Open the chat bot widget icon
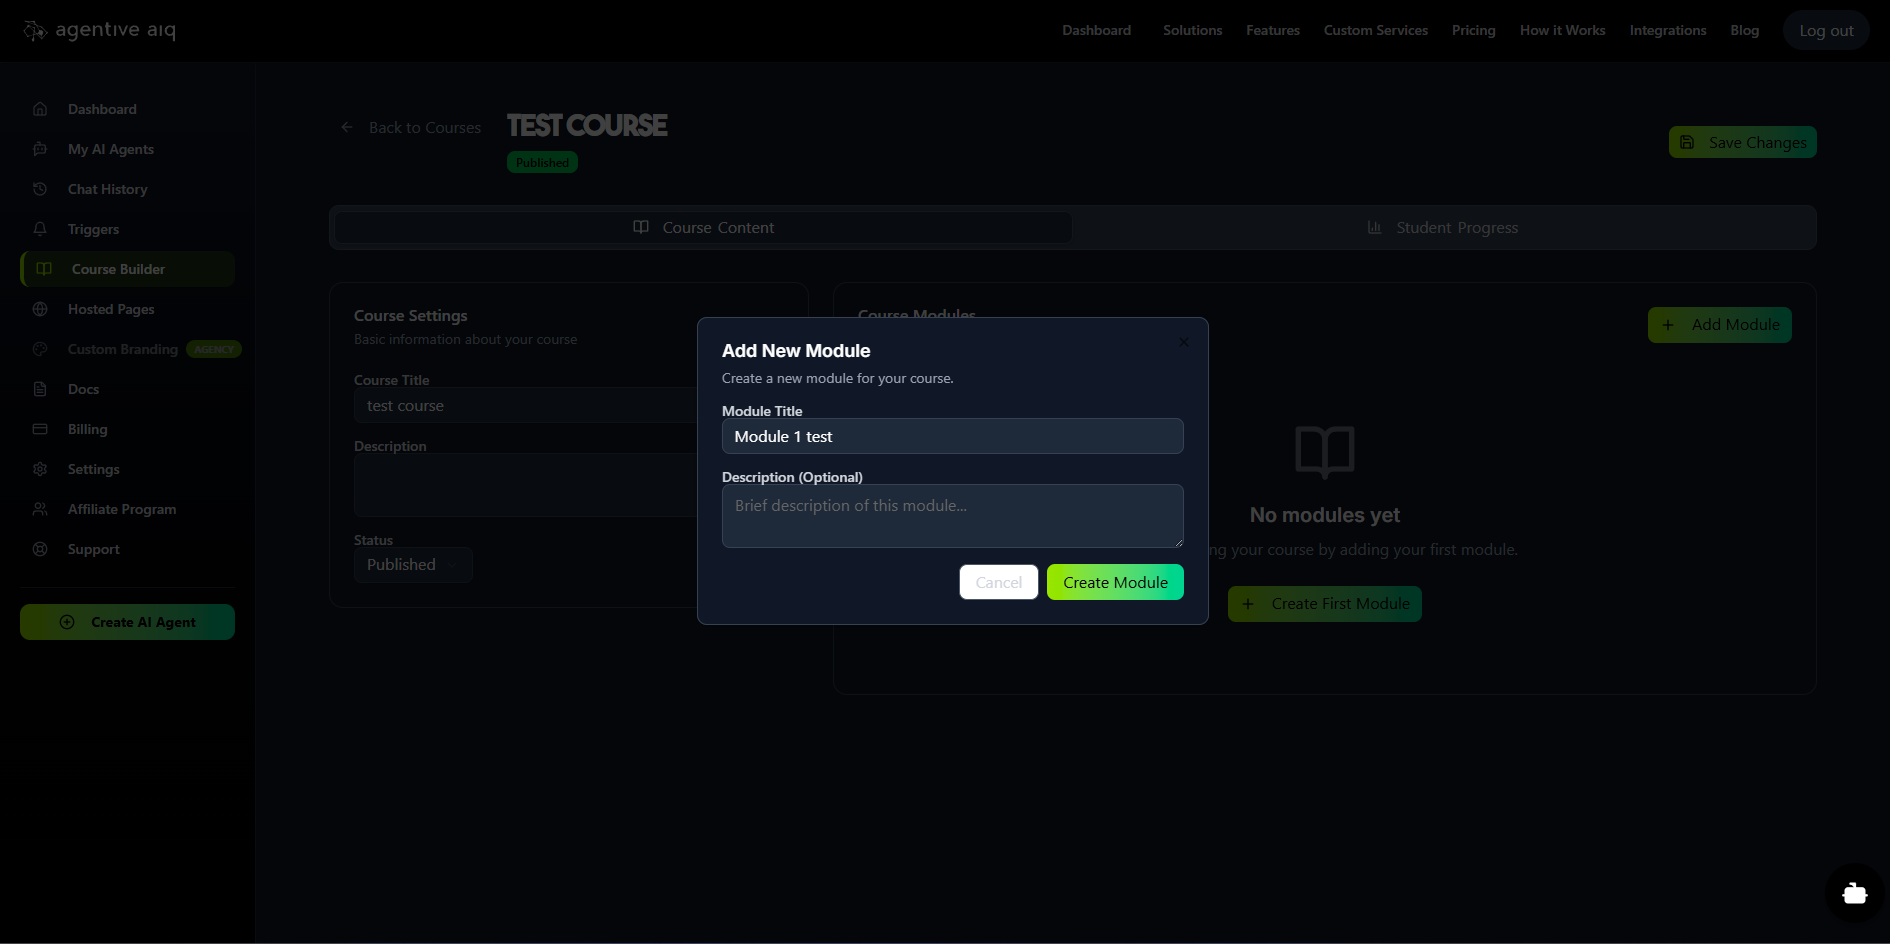Image resolution: width=1890 pixels, height=944 pixels. coord(1854,893)
